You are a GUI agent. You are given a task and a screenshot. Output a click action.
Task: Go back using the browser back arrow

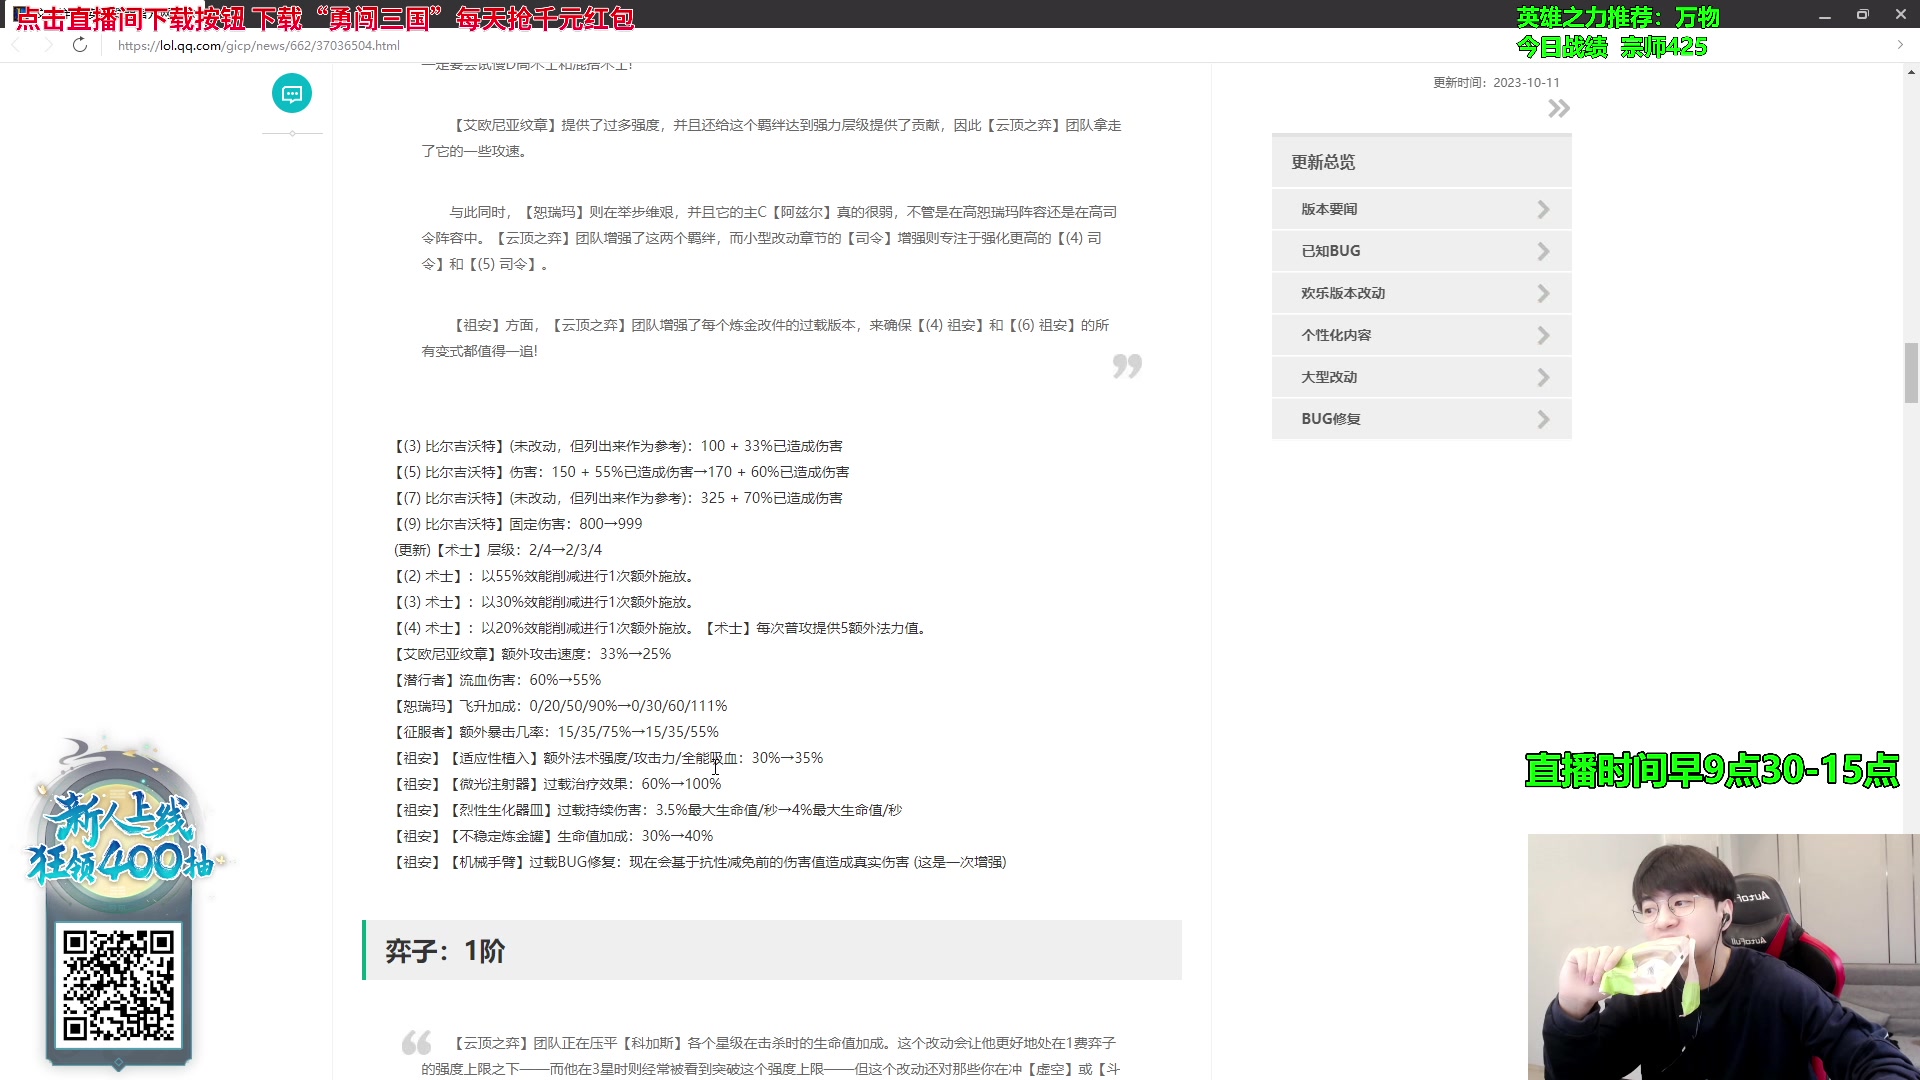point(16,45)
